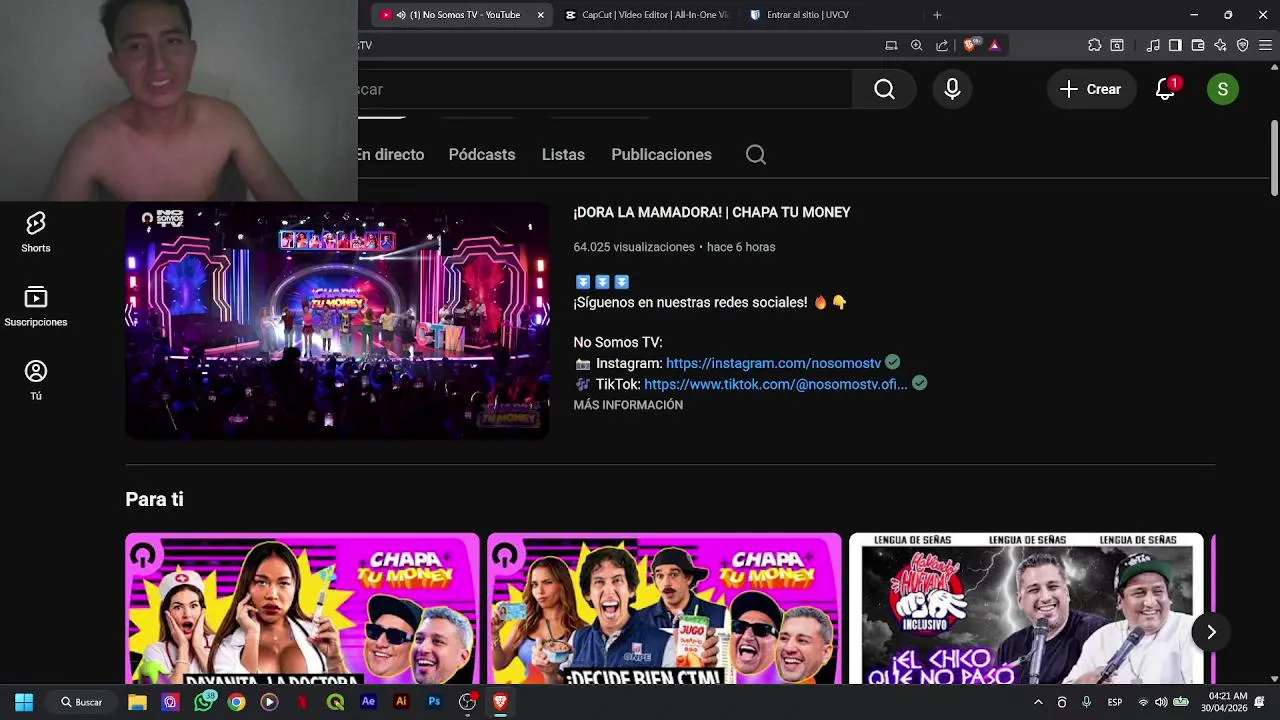The height and width of the screenshot is (720, 1280).
Task: Show hidden system tray icons
Action: point(1038,702)
